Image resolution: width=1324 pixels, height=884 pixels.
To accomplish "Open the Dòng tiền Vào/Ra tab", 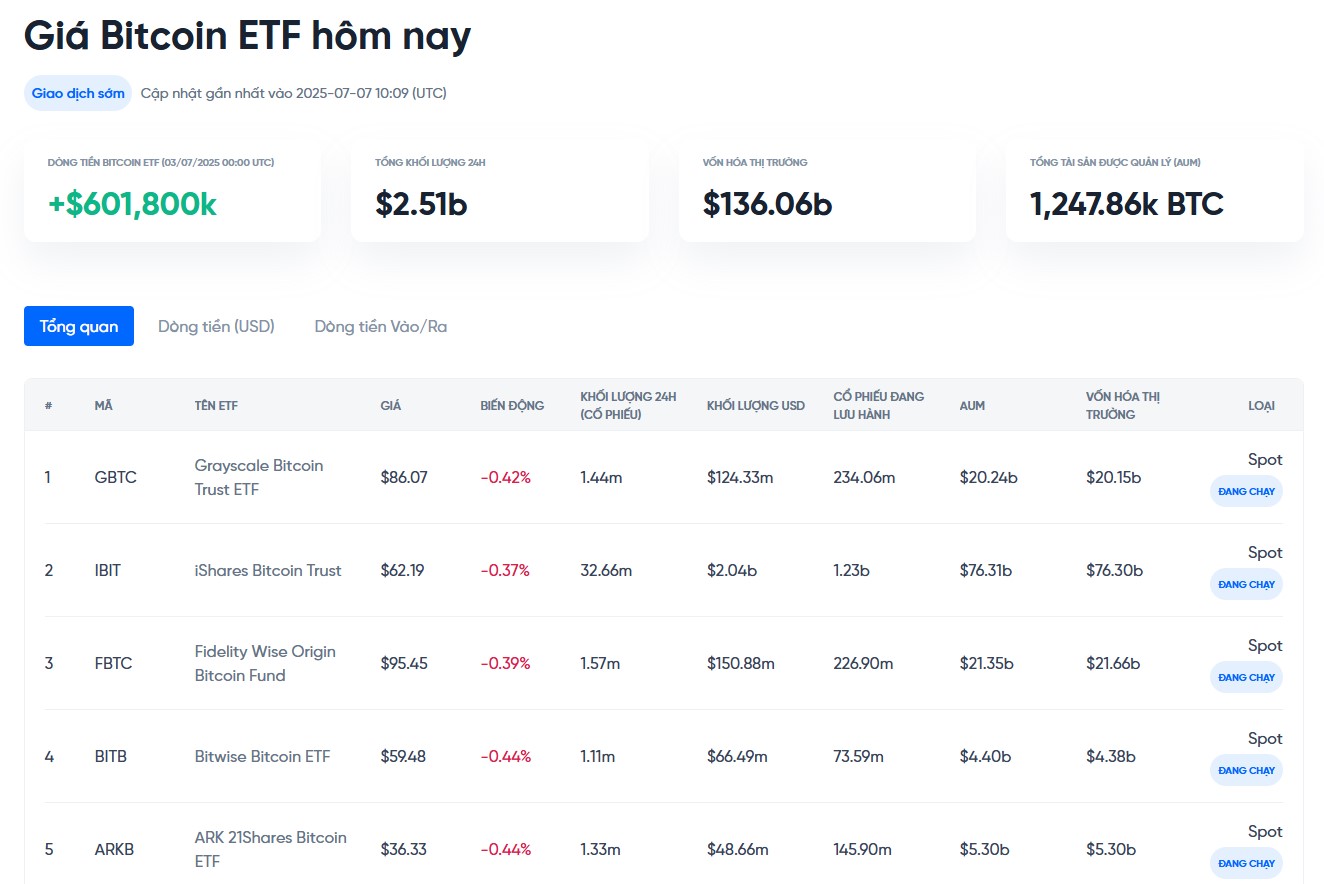I will point(380,326).
